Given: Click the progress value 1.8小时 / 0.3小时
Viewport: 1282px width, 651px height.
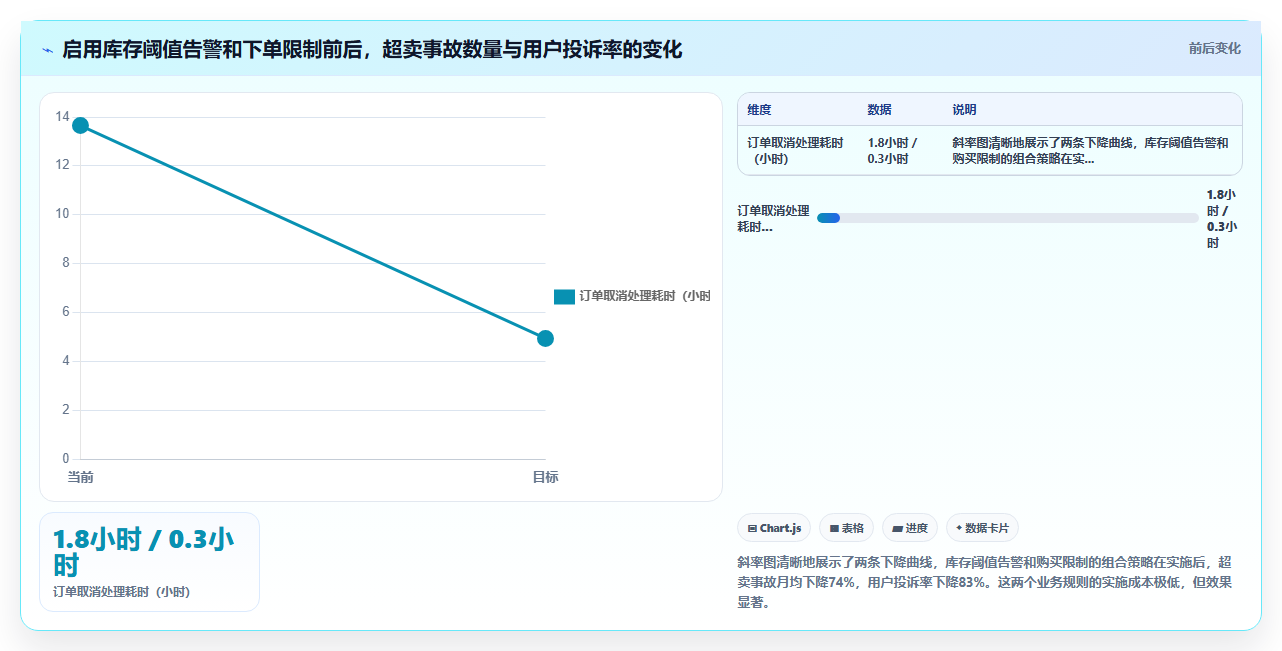Looking at the screenshot, I should pyautogui.click(x=1221, y=218).
